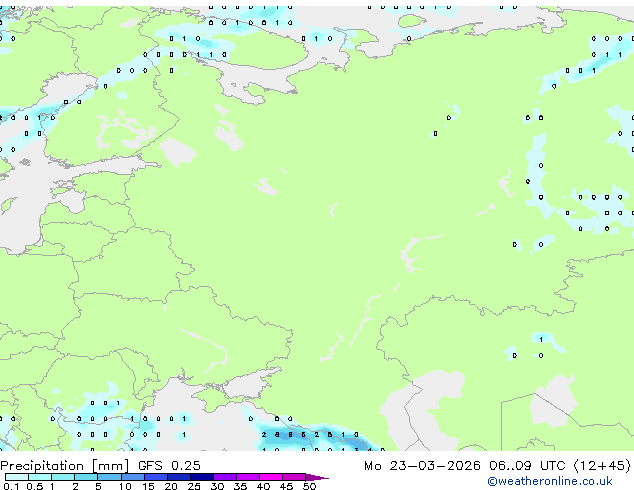Pick the 30–35 mm purple legend swatch

pyautogui.click(x=225, y=477)
